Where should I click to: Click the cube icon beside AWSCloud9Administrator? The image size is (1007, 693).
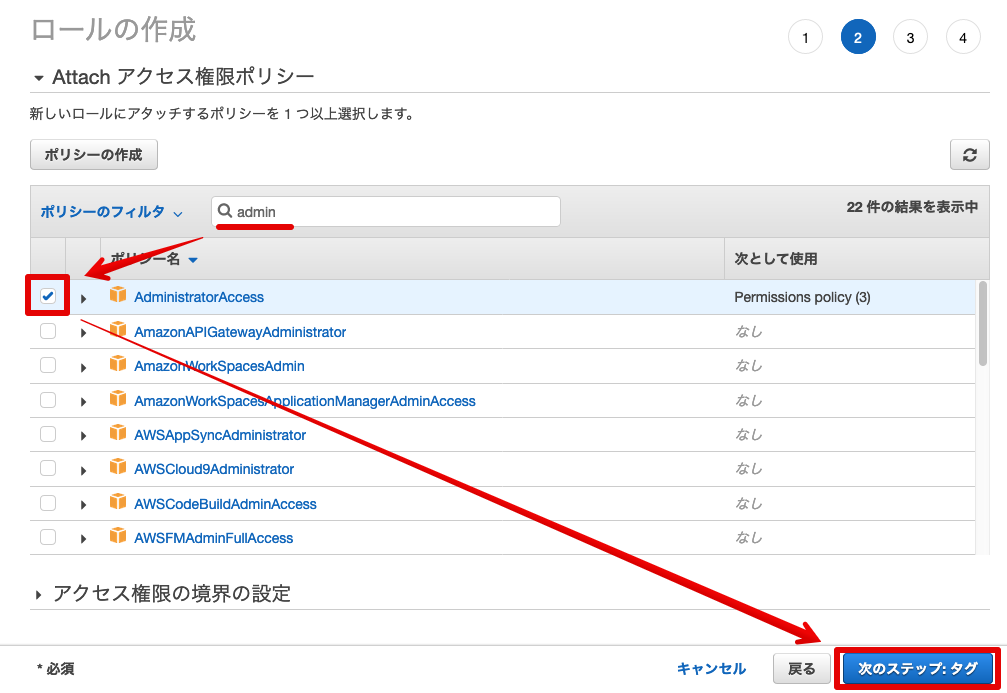pos(119,468)
